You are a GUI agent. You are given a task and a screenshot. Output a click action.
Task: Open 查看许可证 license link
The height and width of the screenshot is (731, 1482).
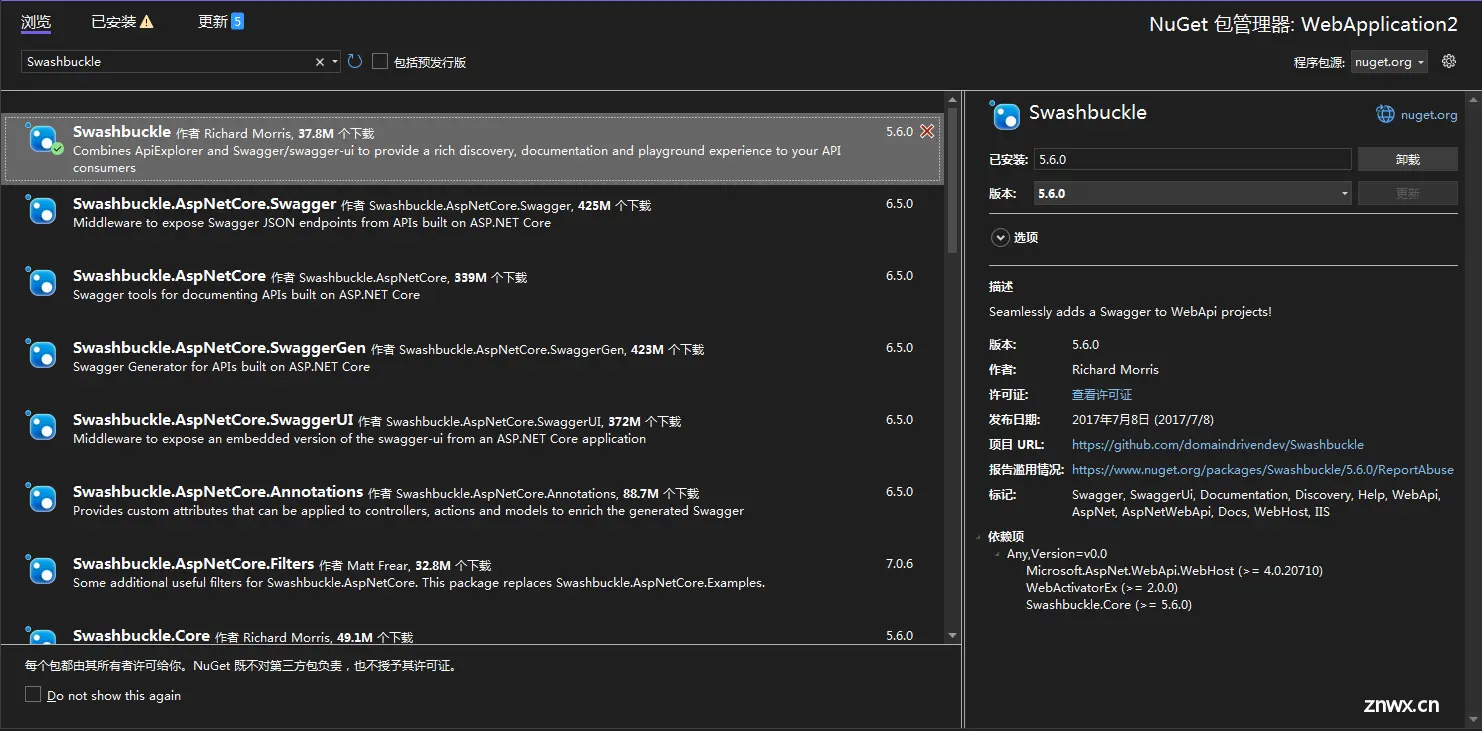pos(1102,394)
